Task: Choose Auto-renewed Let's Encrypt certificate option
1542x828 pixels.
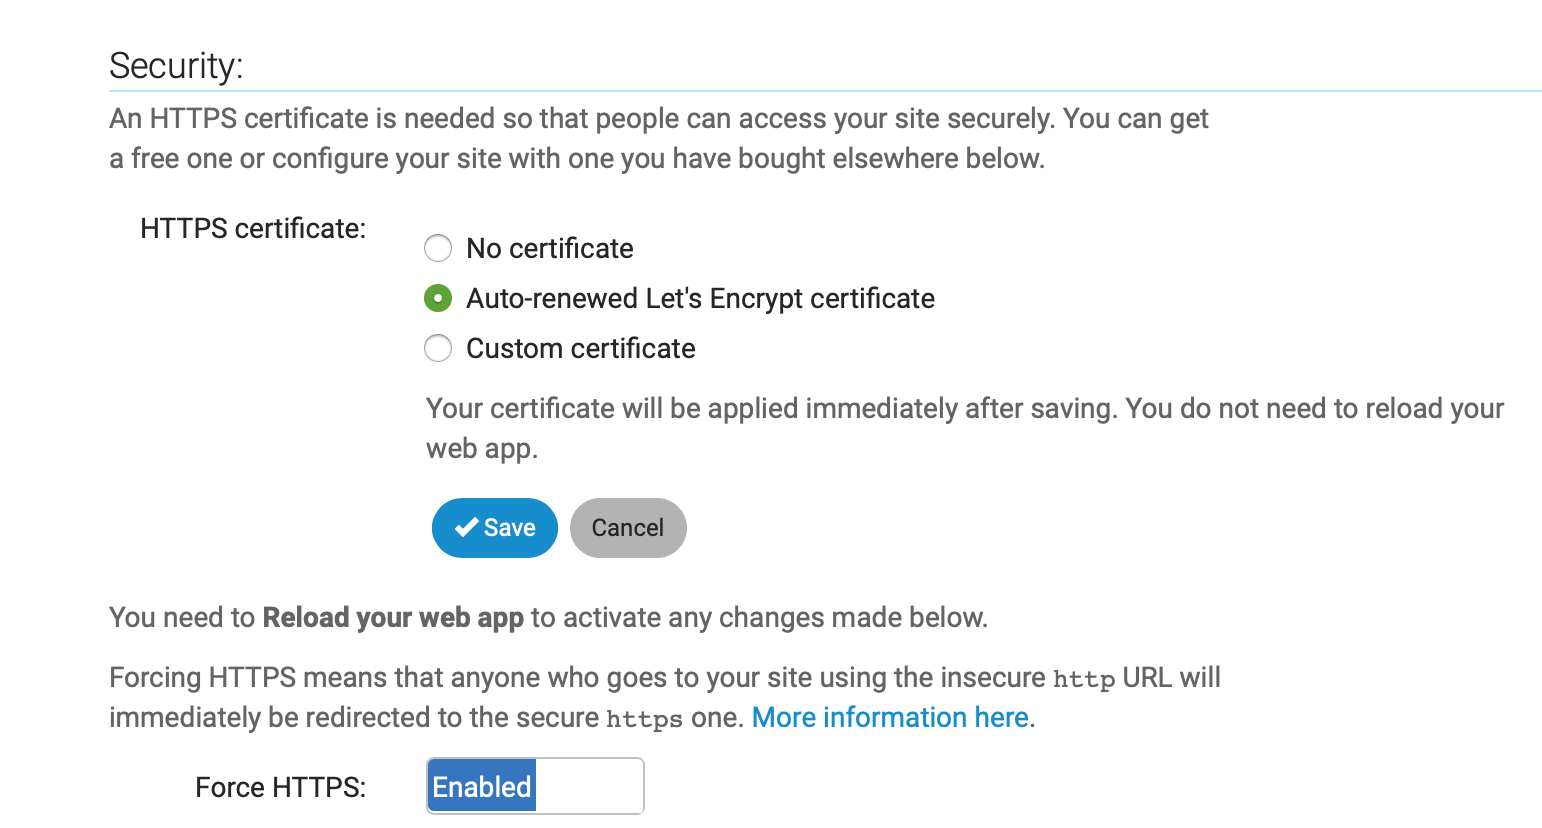Action: 437,298
